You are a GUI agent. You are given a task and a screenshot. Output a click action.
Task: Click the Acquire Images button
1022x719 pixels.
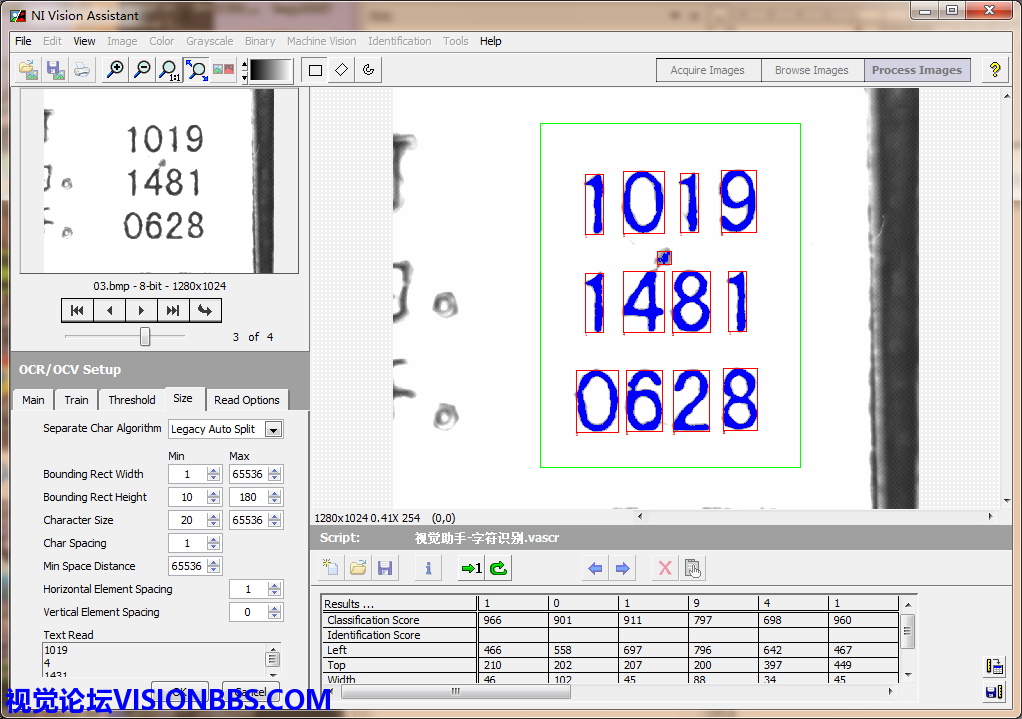(707, 70)
